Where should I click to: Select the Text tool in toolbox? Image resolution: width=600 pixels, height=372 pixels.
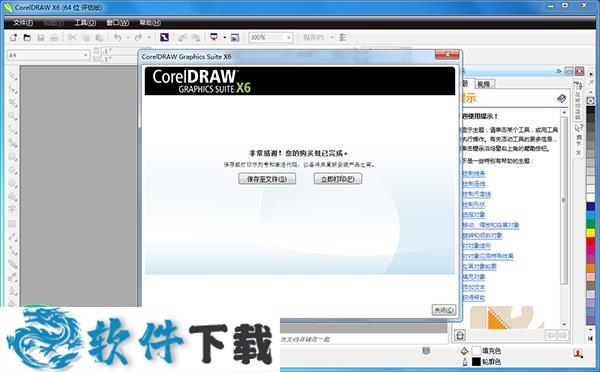[x=13, y=209]
